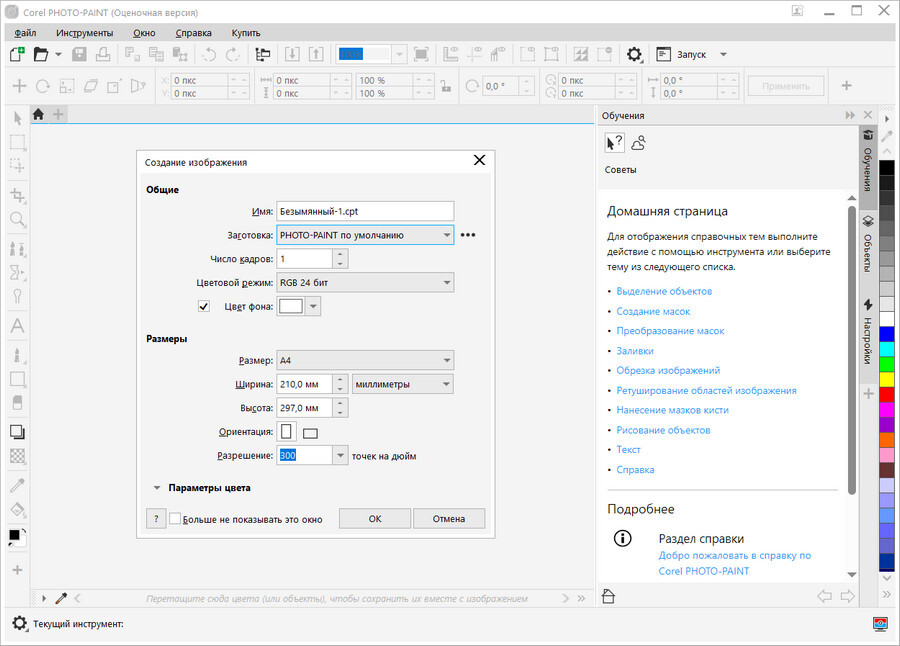Viewport: 900px width, 646px height.
Task: Select landscape orientation
Action: click(311, 433)
